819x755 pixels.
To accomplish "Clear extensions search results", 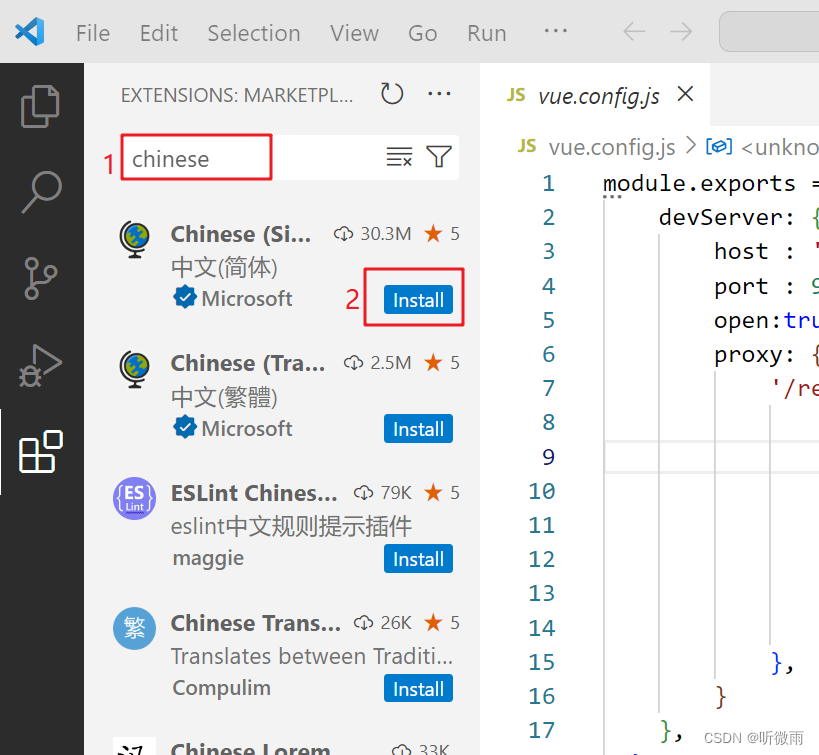I will 400,157.
